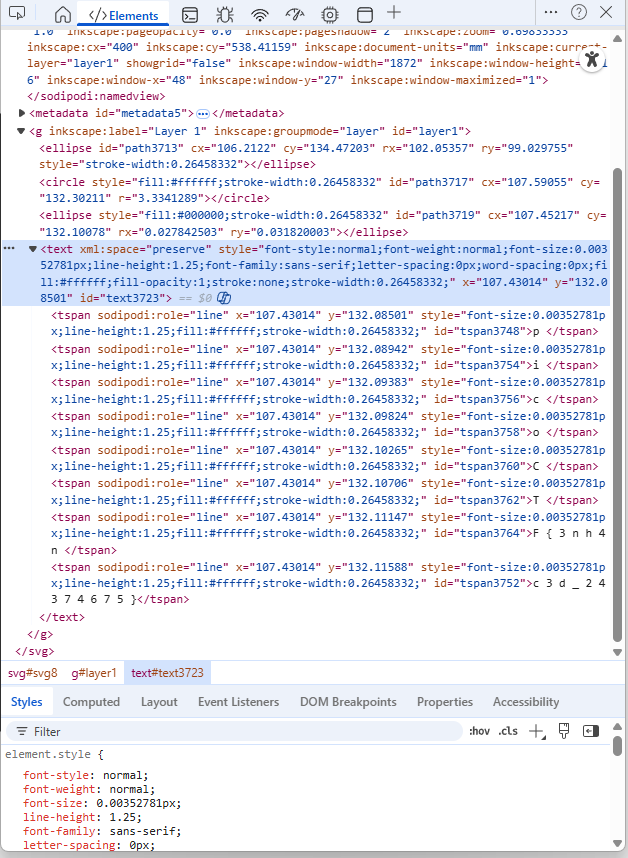Click the ellipsis inside metadata element
This screenshot has height=858, width=628.
coord(203,114)
